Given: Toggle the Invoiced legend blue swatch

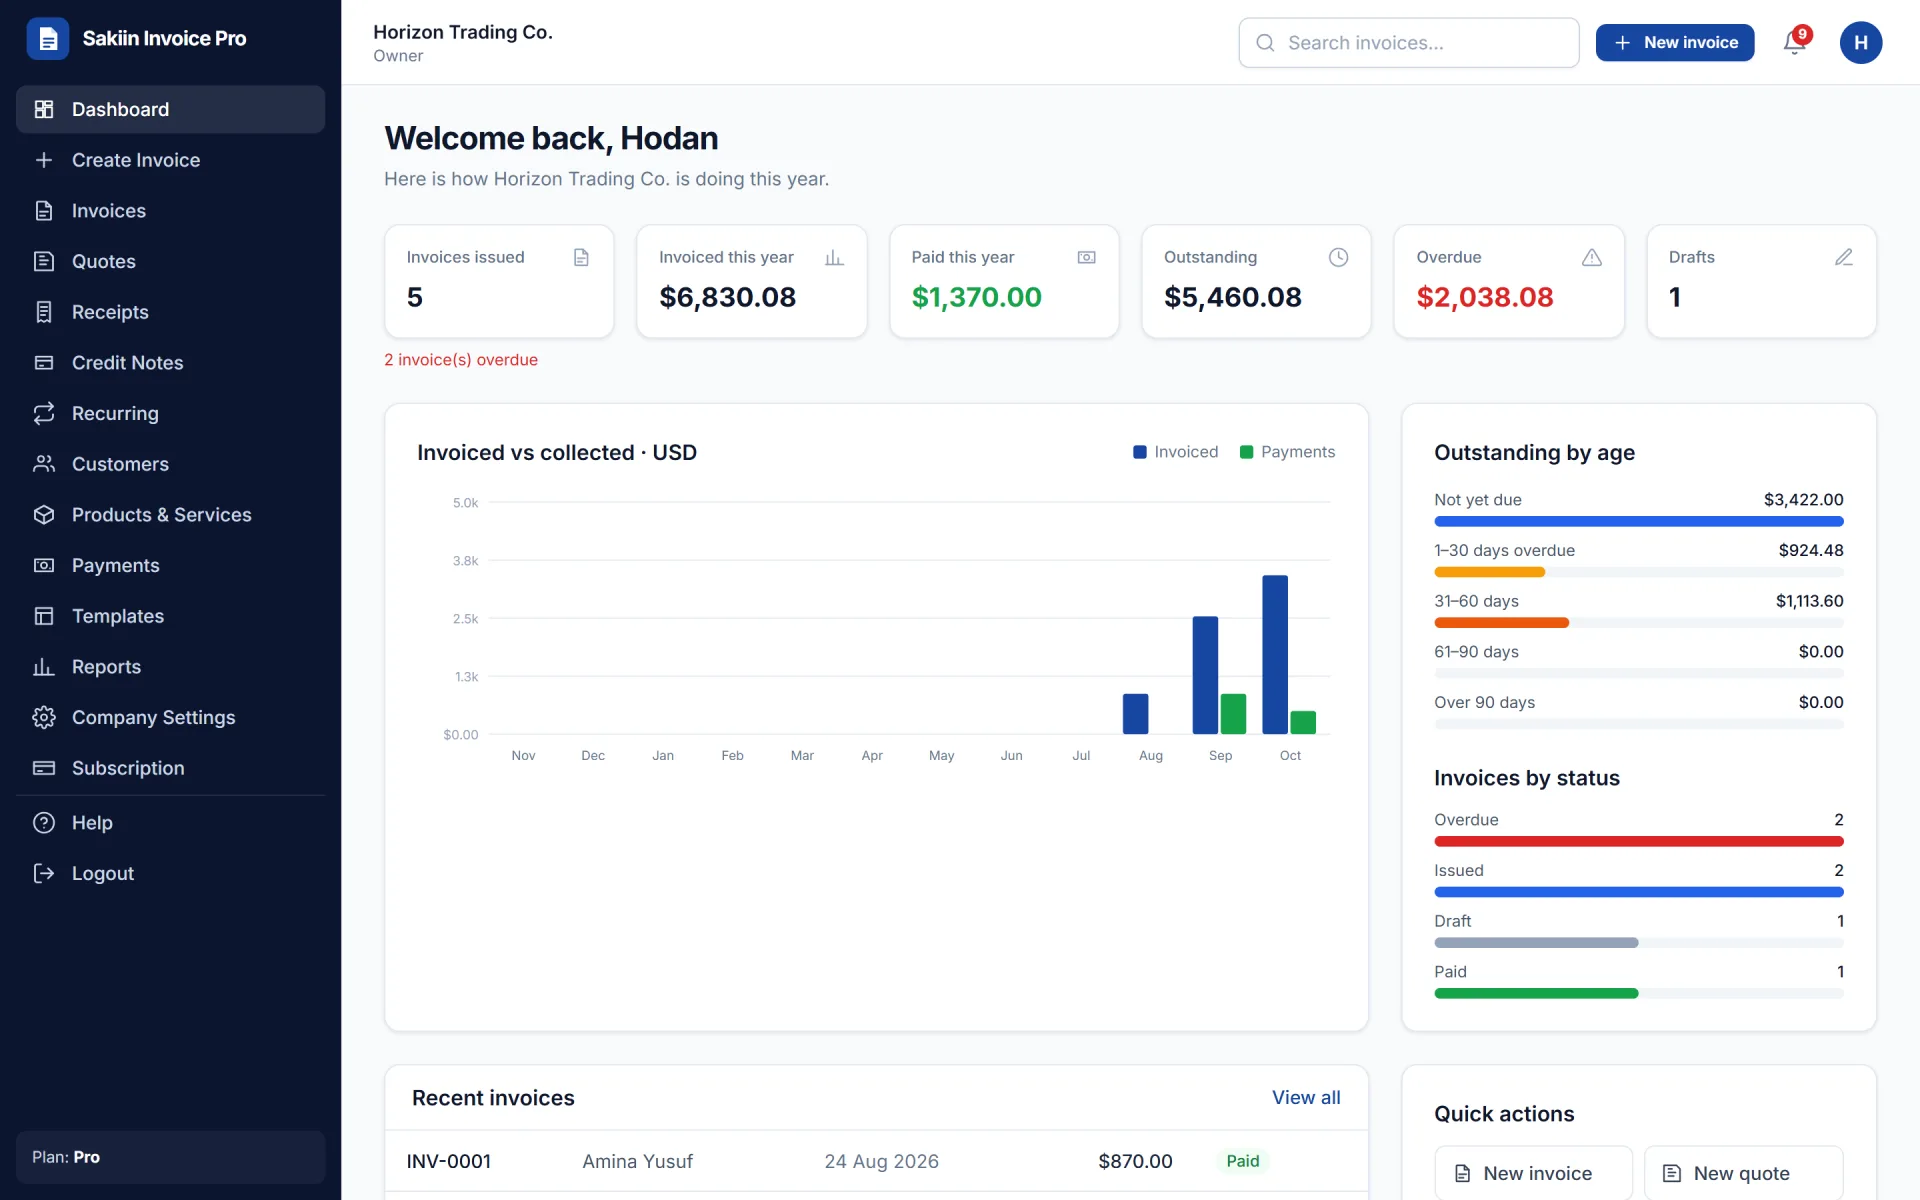Looking at the screenshot, I should click(1139, 452).
